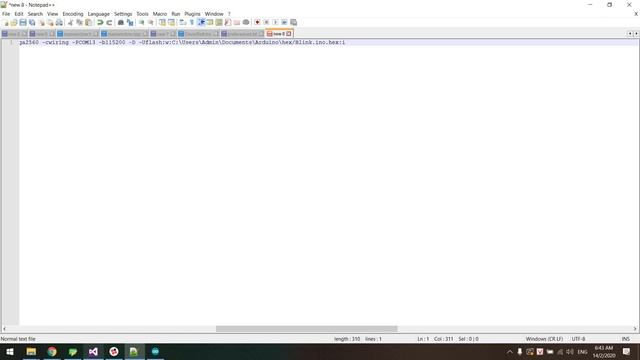Click the macro Playback icon
The width and height of the screenshot is (640, 360).
click(x=275, y=22)
